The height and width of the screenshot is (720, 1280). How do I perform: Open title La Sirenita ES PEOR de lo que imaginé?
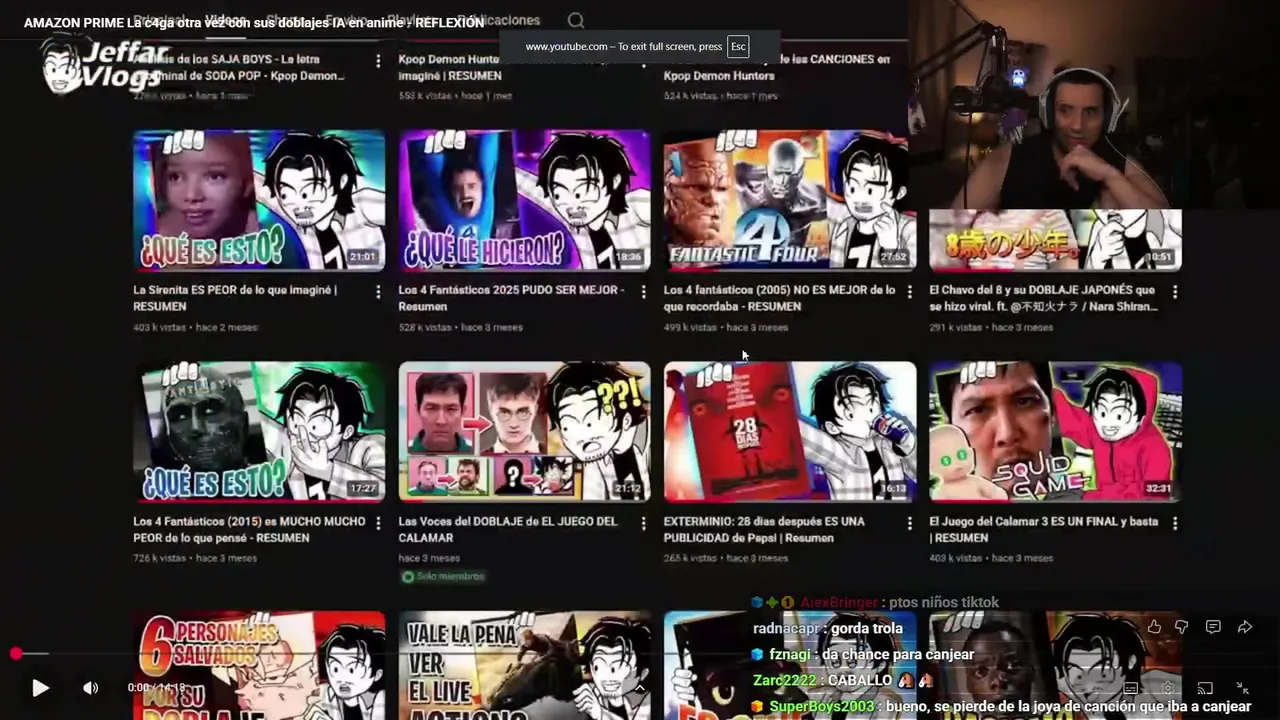coord(235,298)
